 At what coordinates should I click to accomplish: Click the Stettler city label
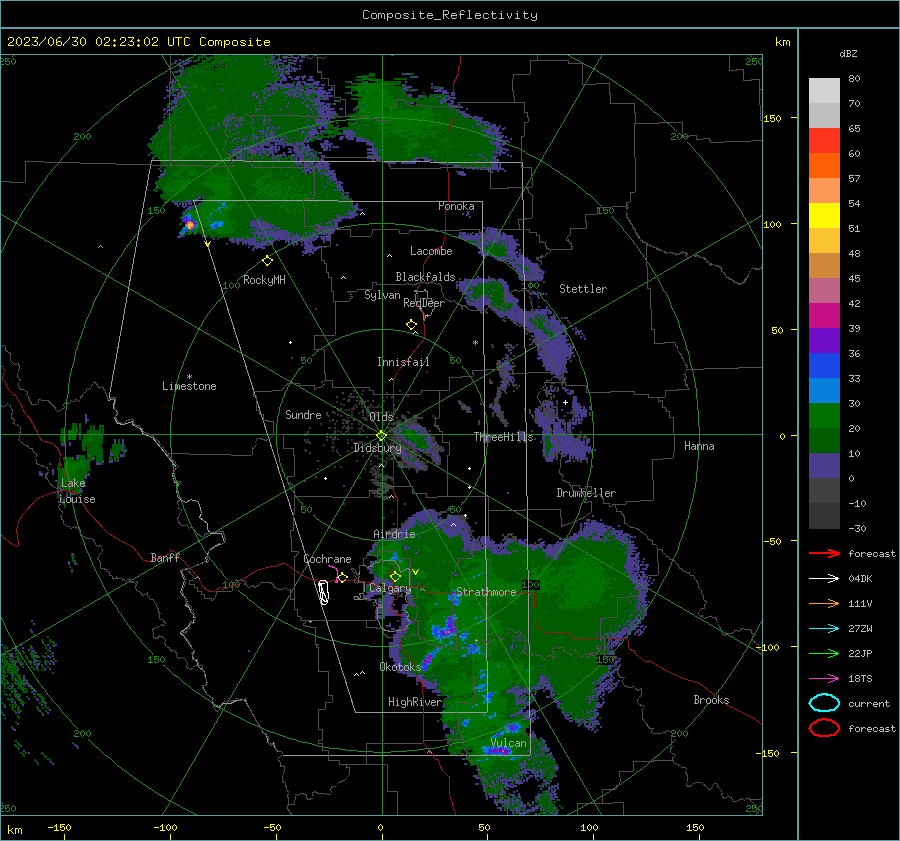tap(583, 289)
